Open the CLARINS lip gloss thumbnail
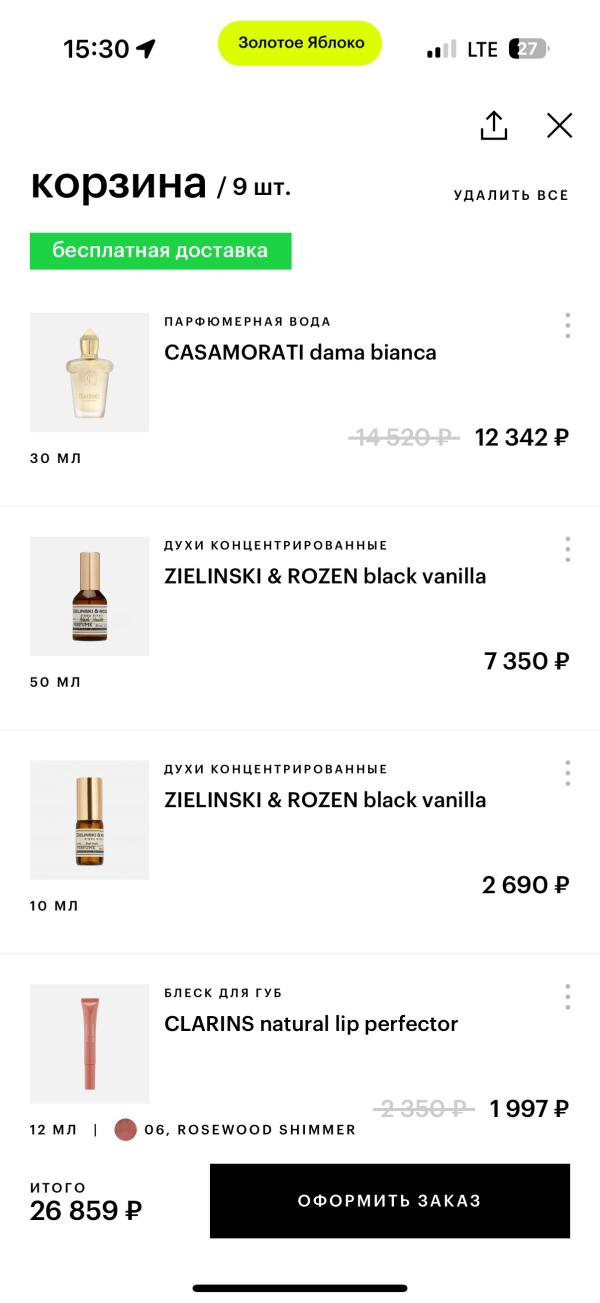Viewport: 600px width, 1303px height. coord(89,1044)
